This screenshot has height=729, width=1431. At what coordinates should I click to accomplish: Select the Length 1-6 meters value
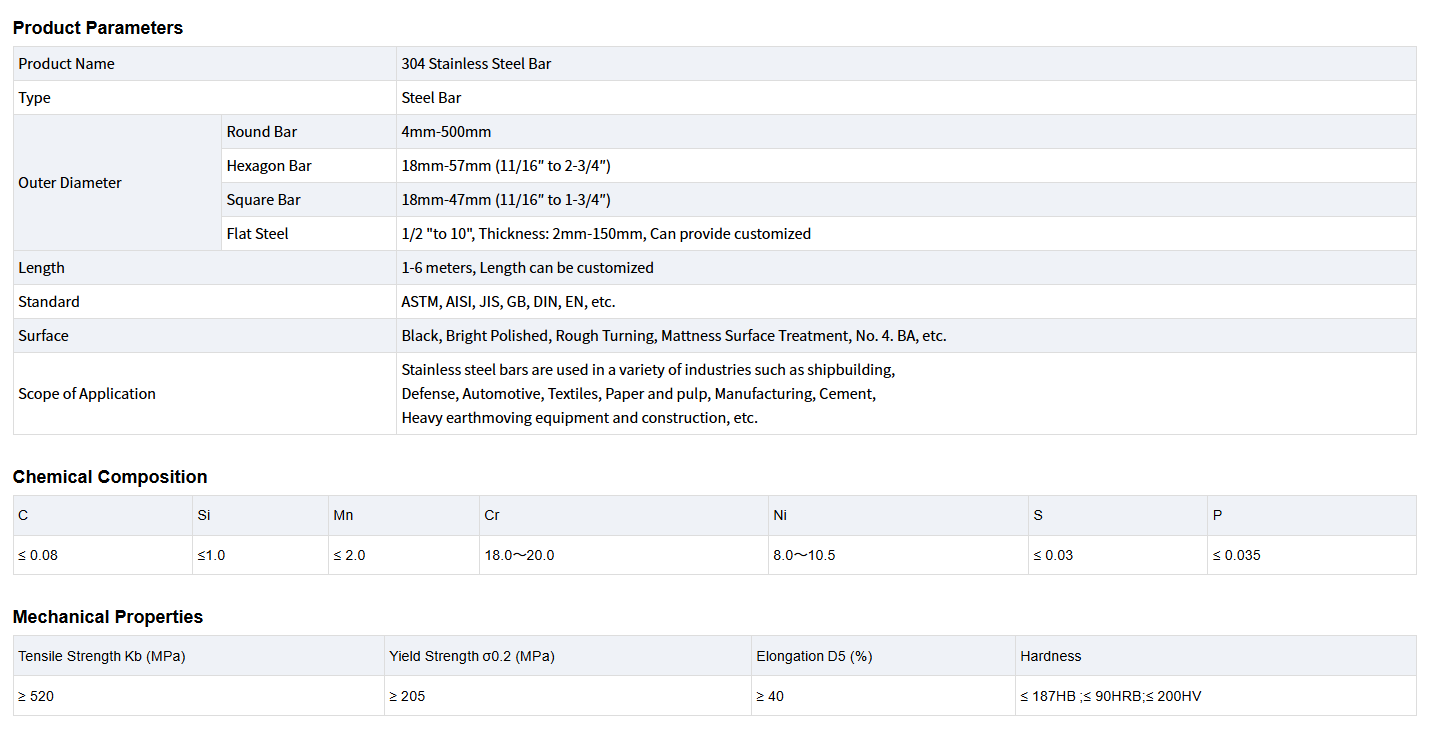coord(527,268)
